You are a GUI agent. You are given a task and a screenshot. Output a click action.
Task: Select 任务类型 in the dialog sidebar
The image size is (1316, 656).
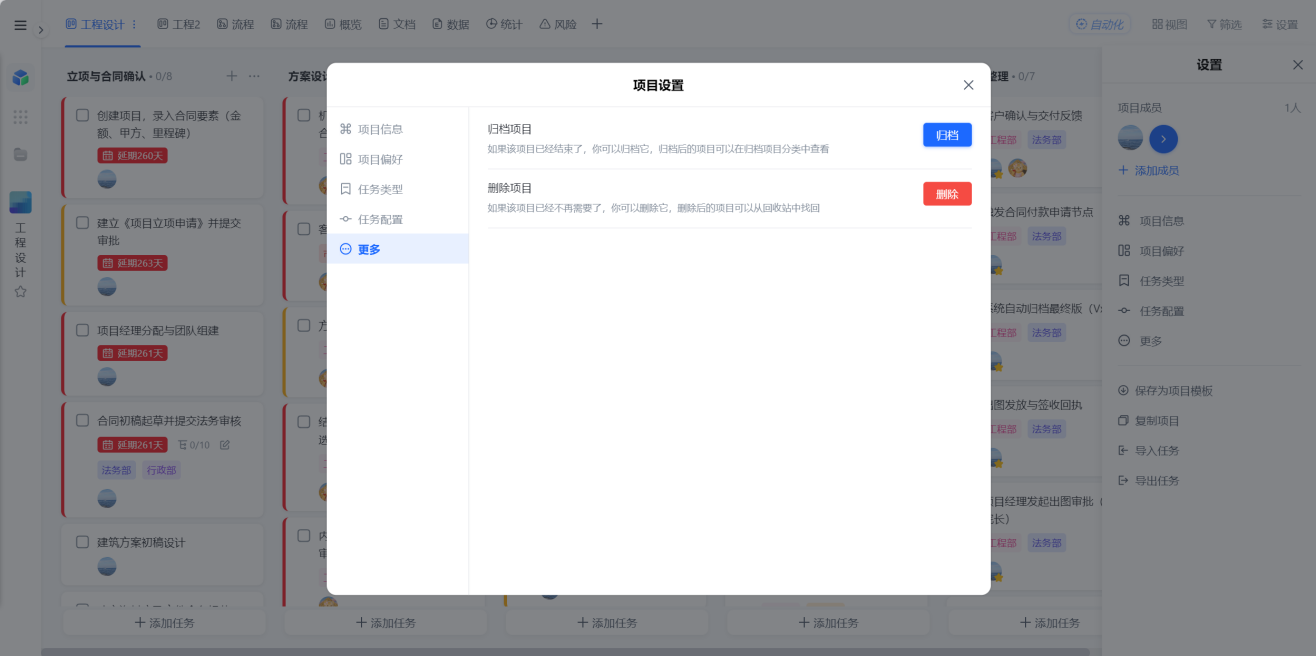click(x=398, y=189)
